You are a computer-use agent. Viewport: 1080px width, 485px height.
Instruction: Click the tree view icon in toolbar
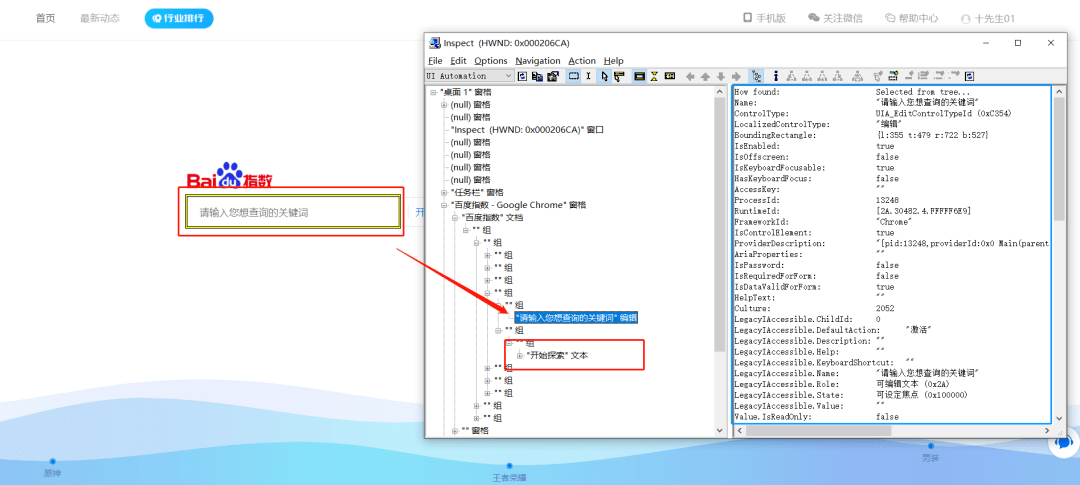click(756, 76)
